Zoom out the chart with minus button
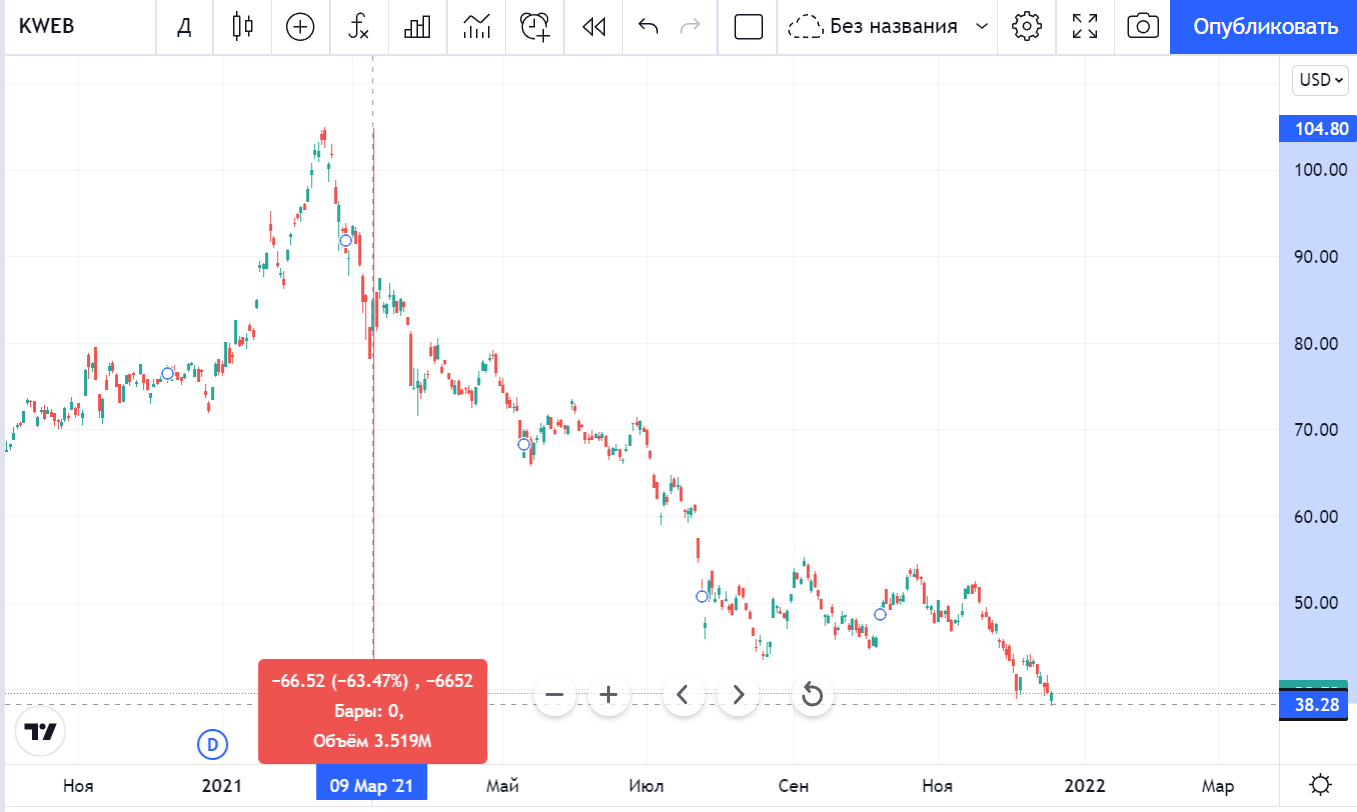 [555, 694]
